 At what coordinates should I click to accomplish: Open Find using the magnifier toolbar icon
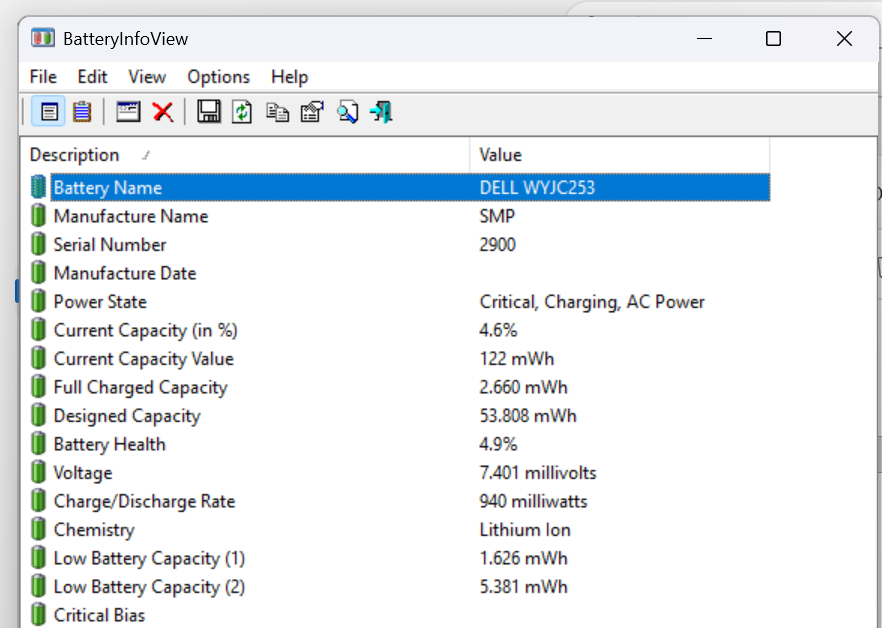pyautogui.click(x=347, y=111)
